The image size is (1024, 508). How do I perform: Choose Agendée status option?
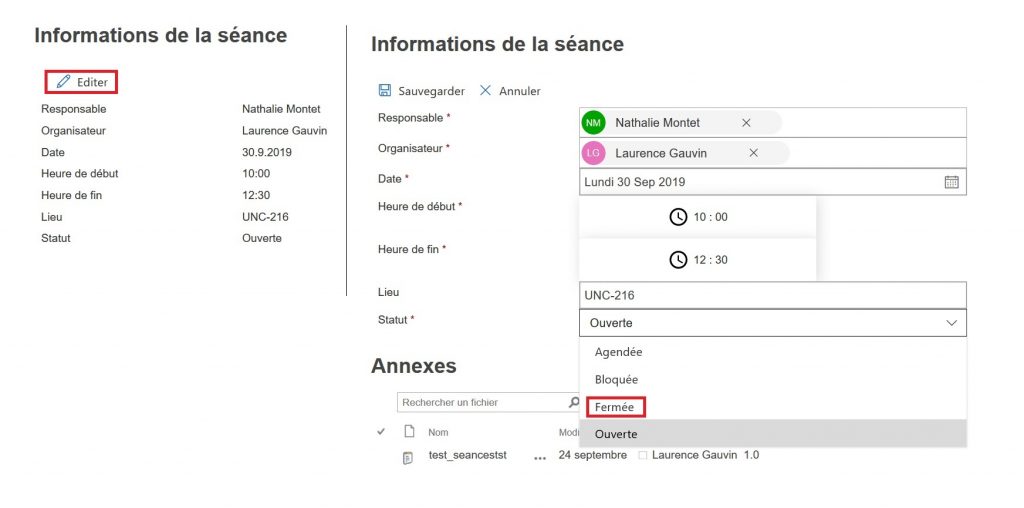tap(618, 352)
